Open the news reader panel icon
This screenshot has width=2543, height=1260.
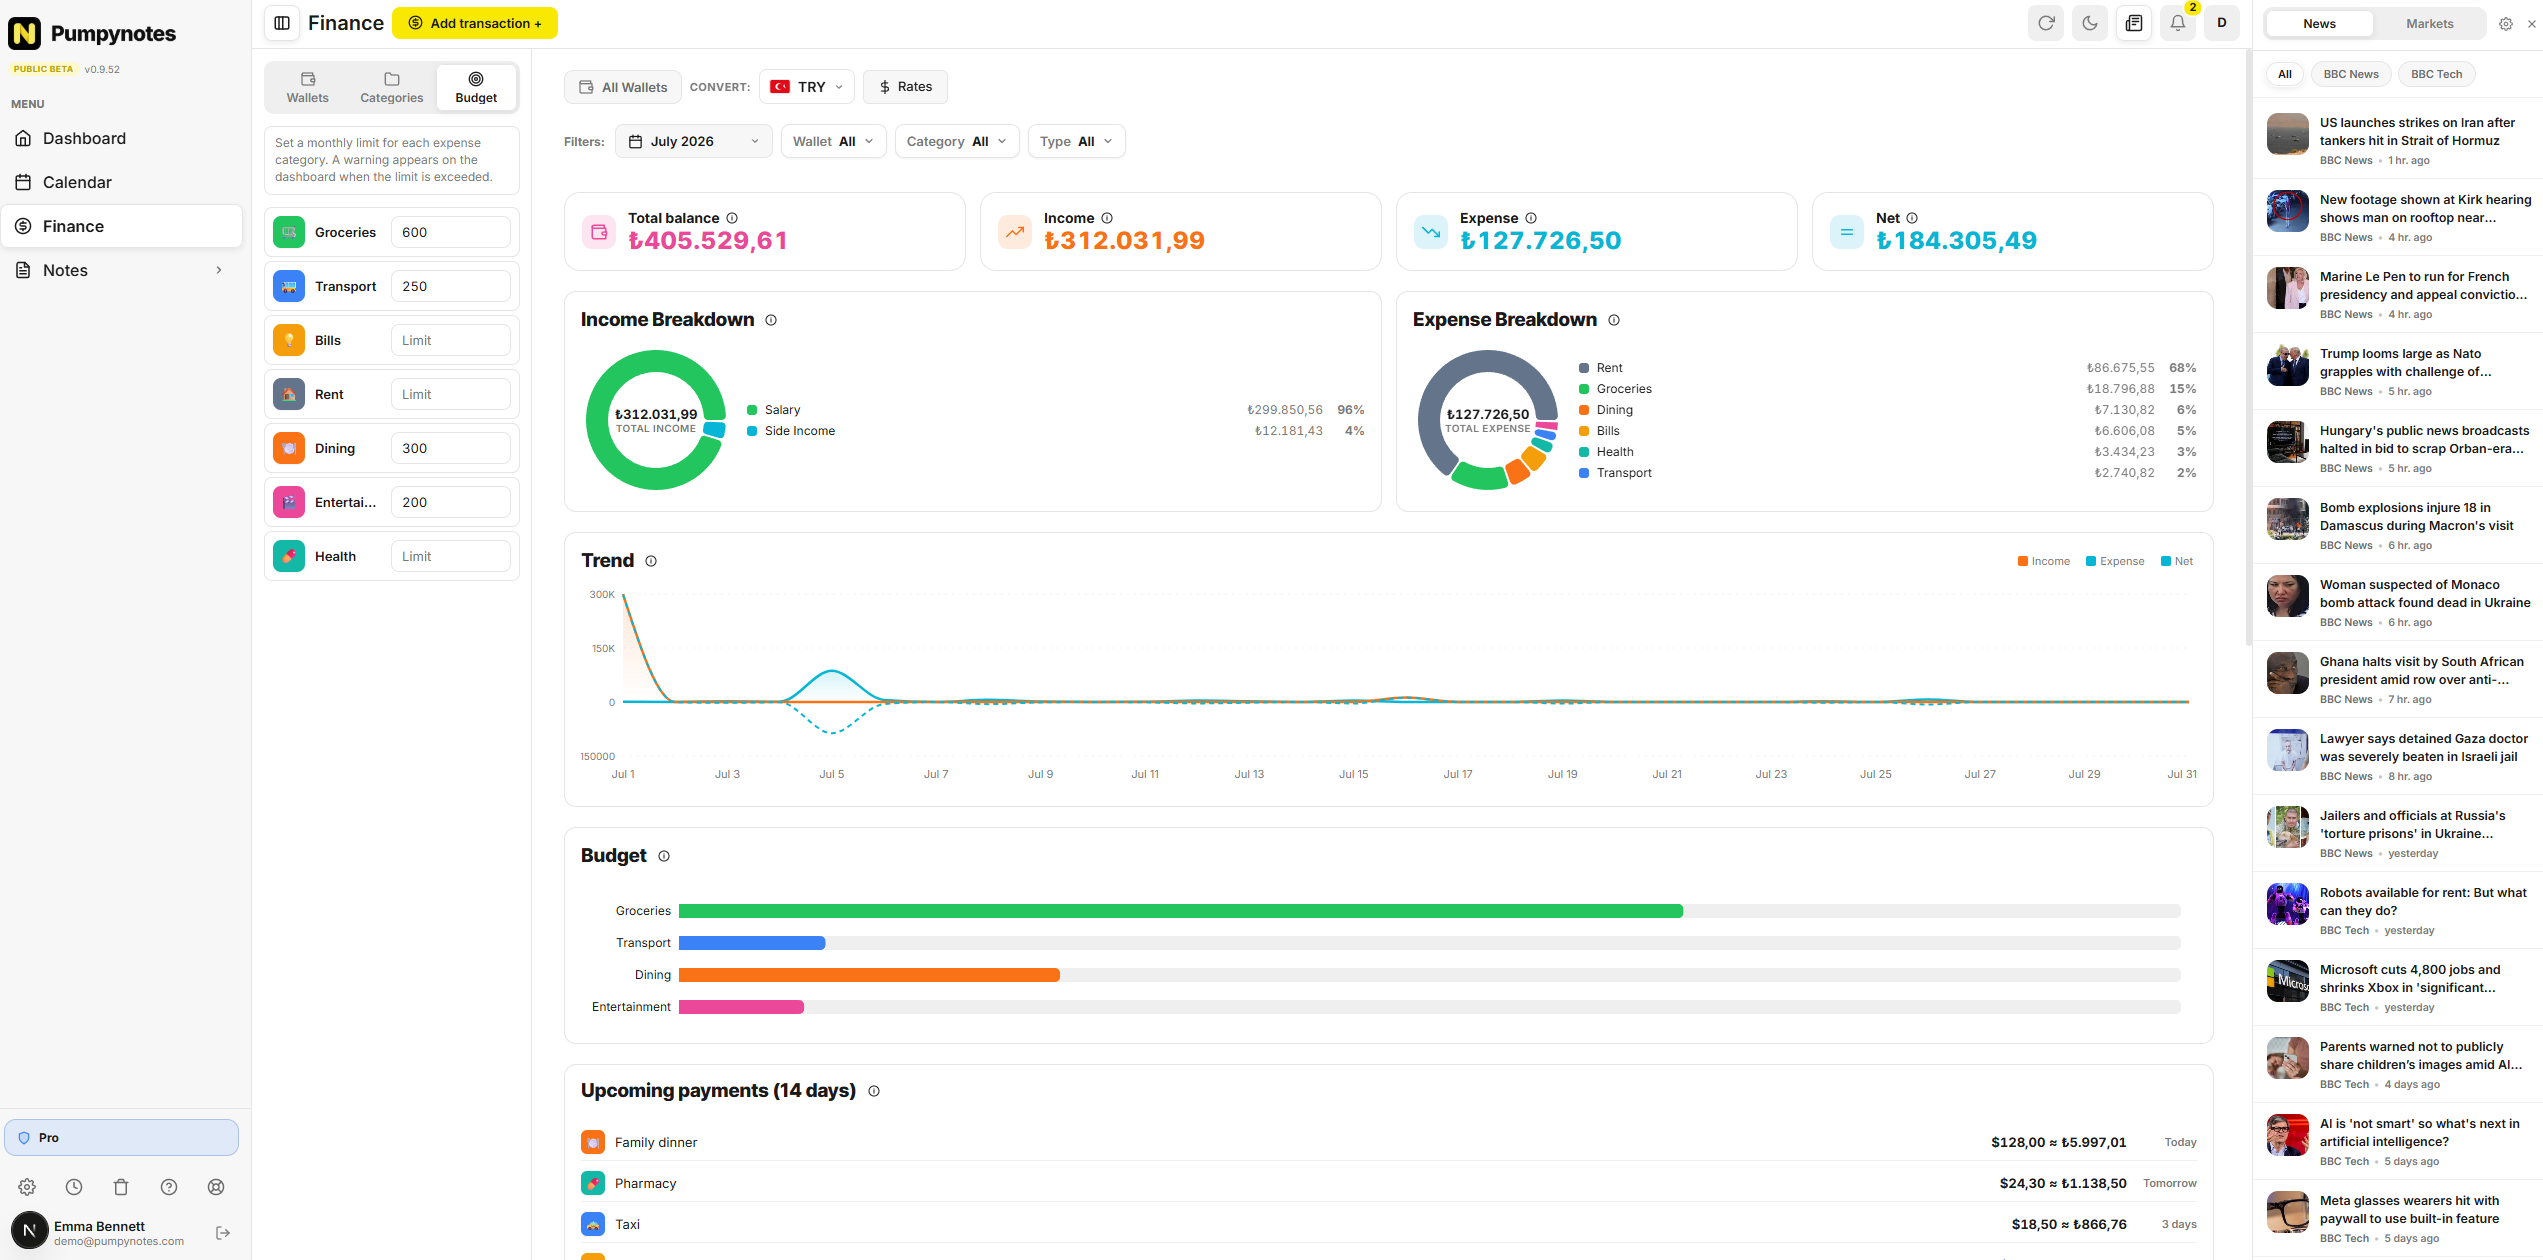(2134, 23)
